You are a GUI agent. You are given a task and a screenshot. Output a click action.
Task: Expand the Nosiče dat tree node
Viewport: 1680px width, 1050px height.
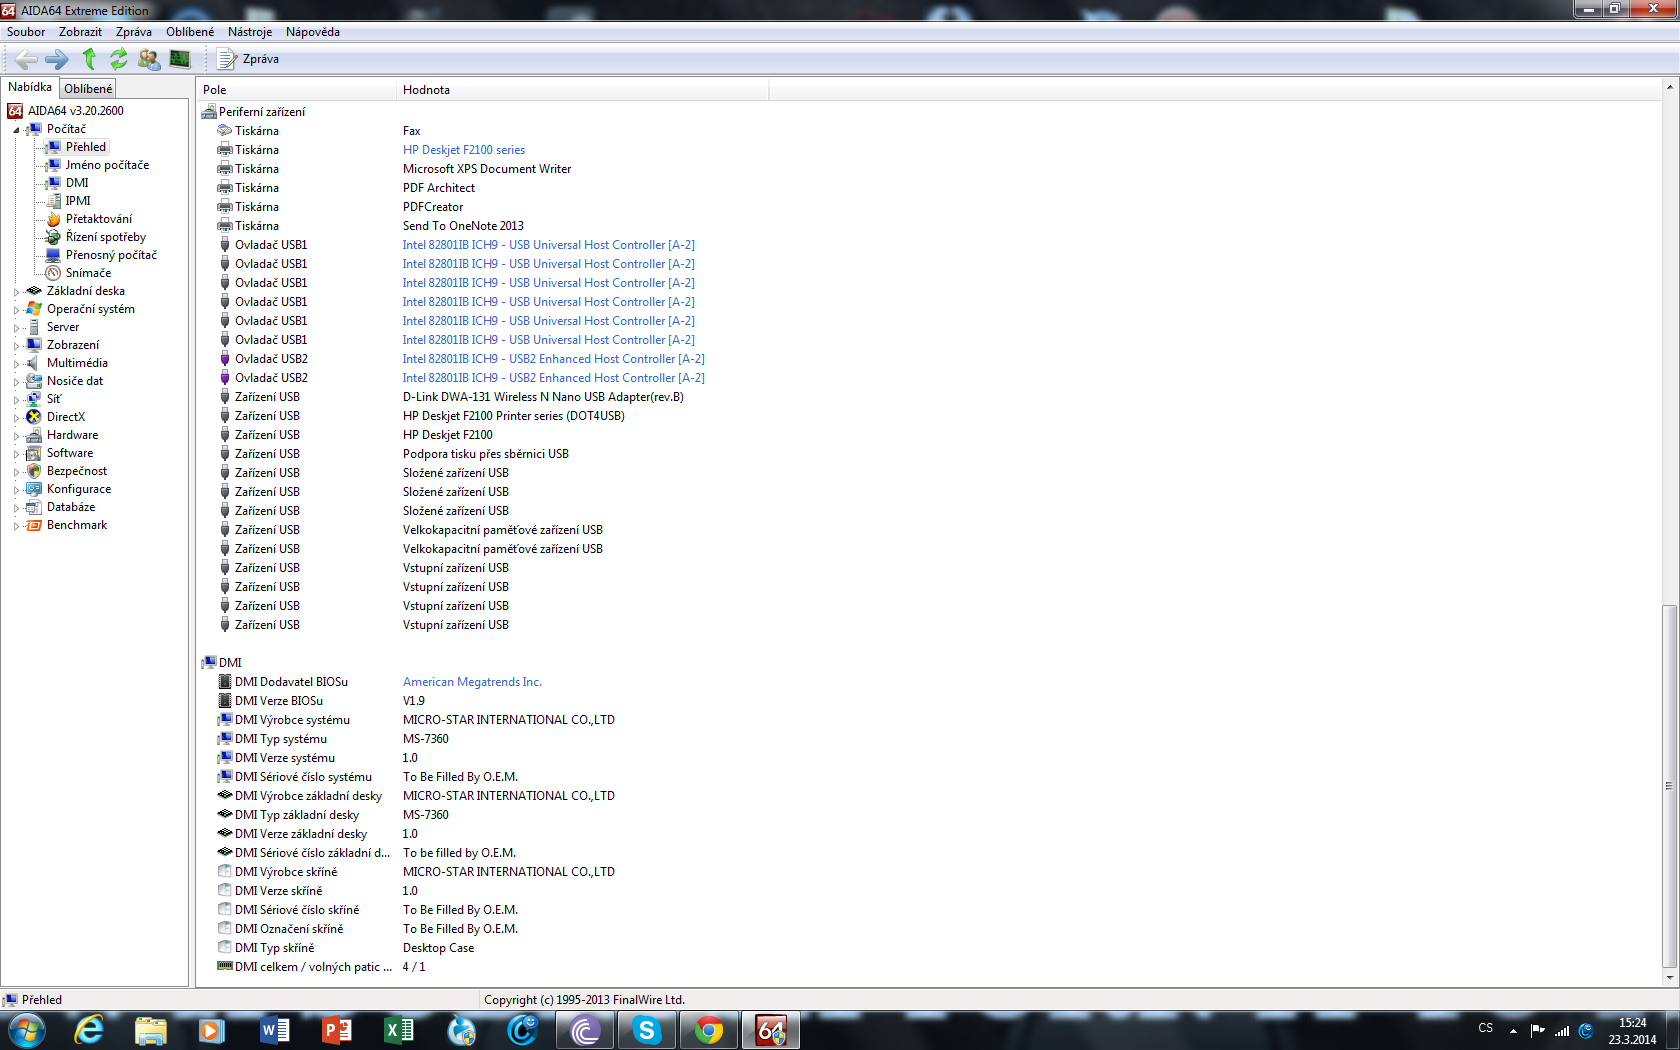click(x=16, y=382)
